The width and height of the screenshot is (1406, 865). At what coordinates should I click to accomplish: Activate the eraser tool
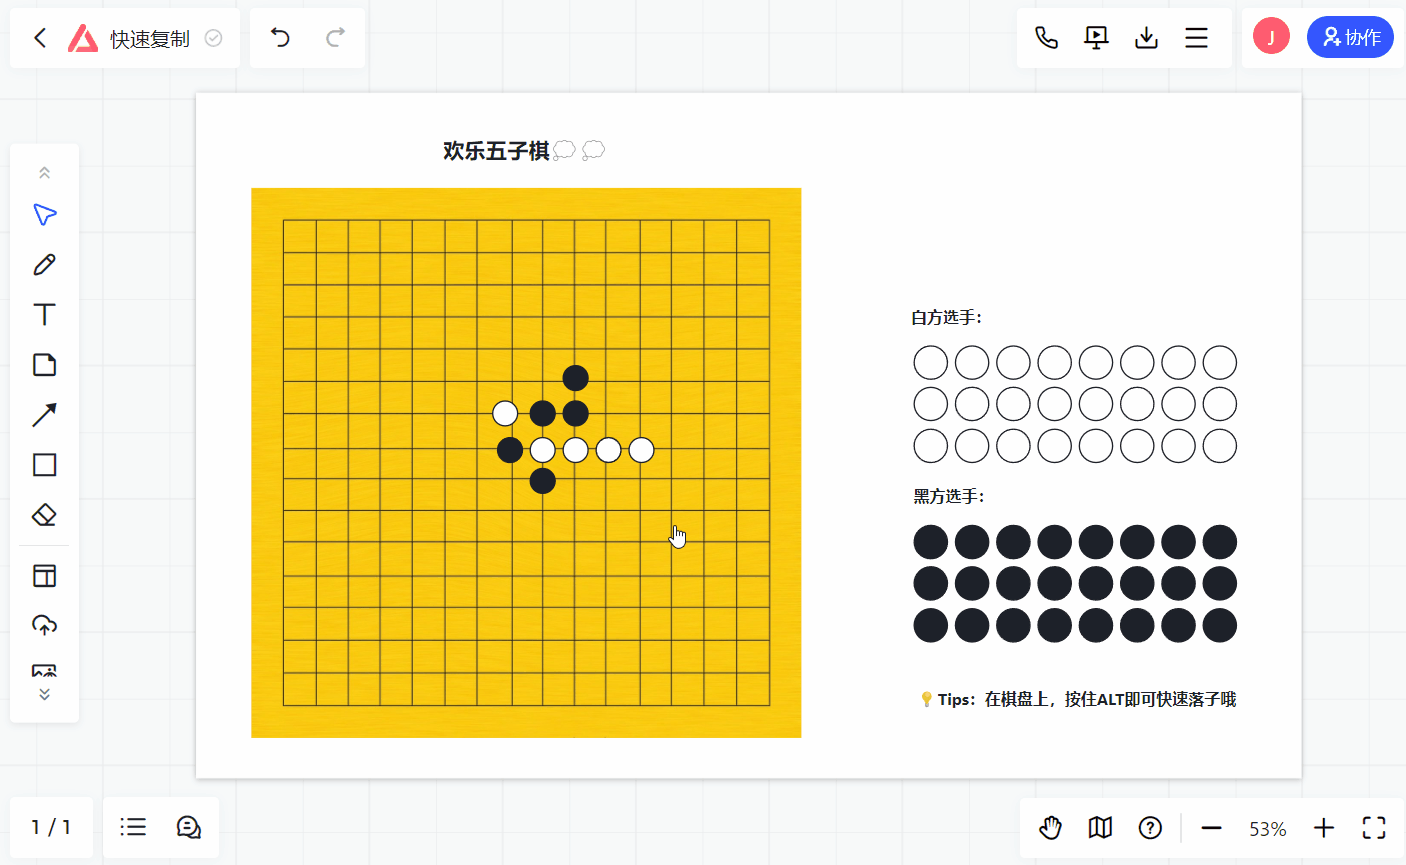pyautogui.click(x=44, y=515)
